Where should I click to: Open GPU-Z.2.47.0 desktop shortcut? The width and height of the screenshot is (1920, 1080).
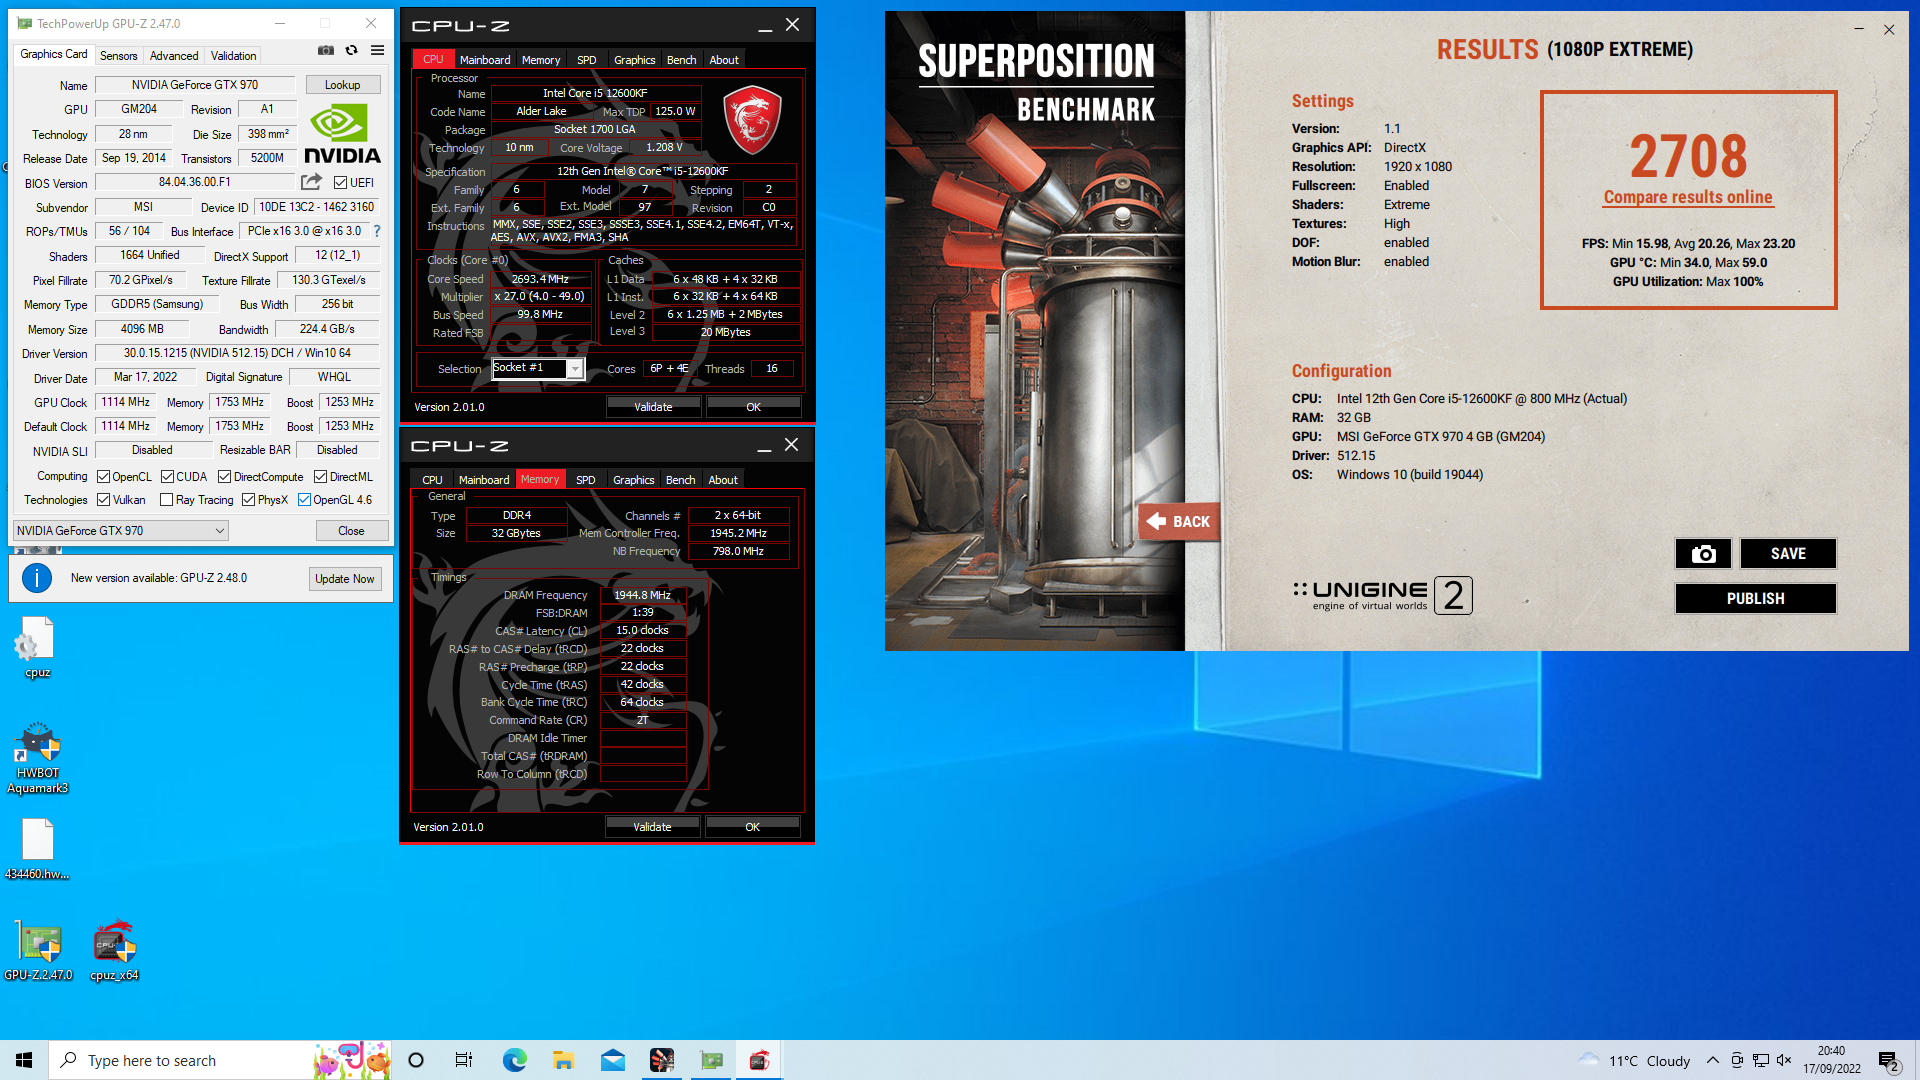(38, 950)
